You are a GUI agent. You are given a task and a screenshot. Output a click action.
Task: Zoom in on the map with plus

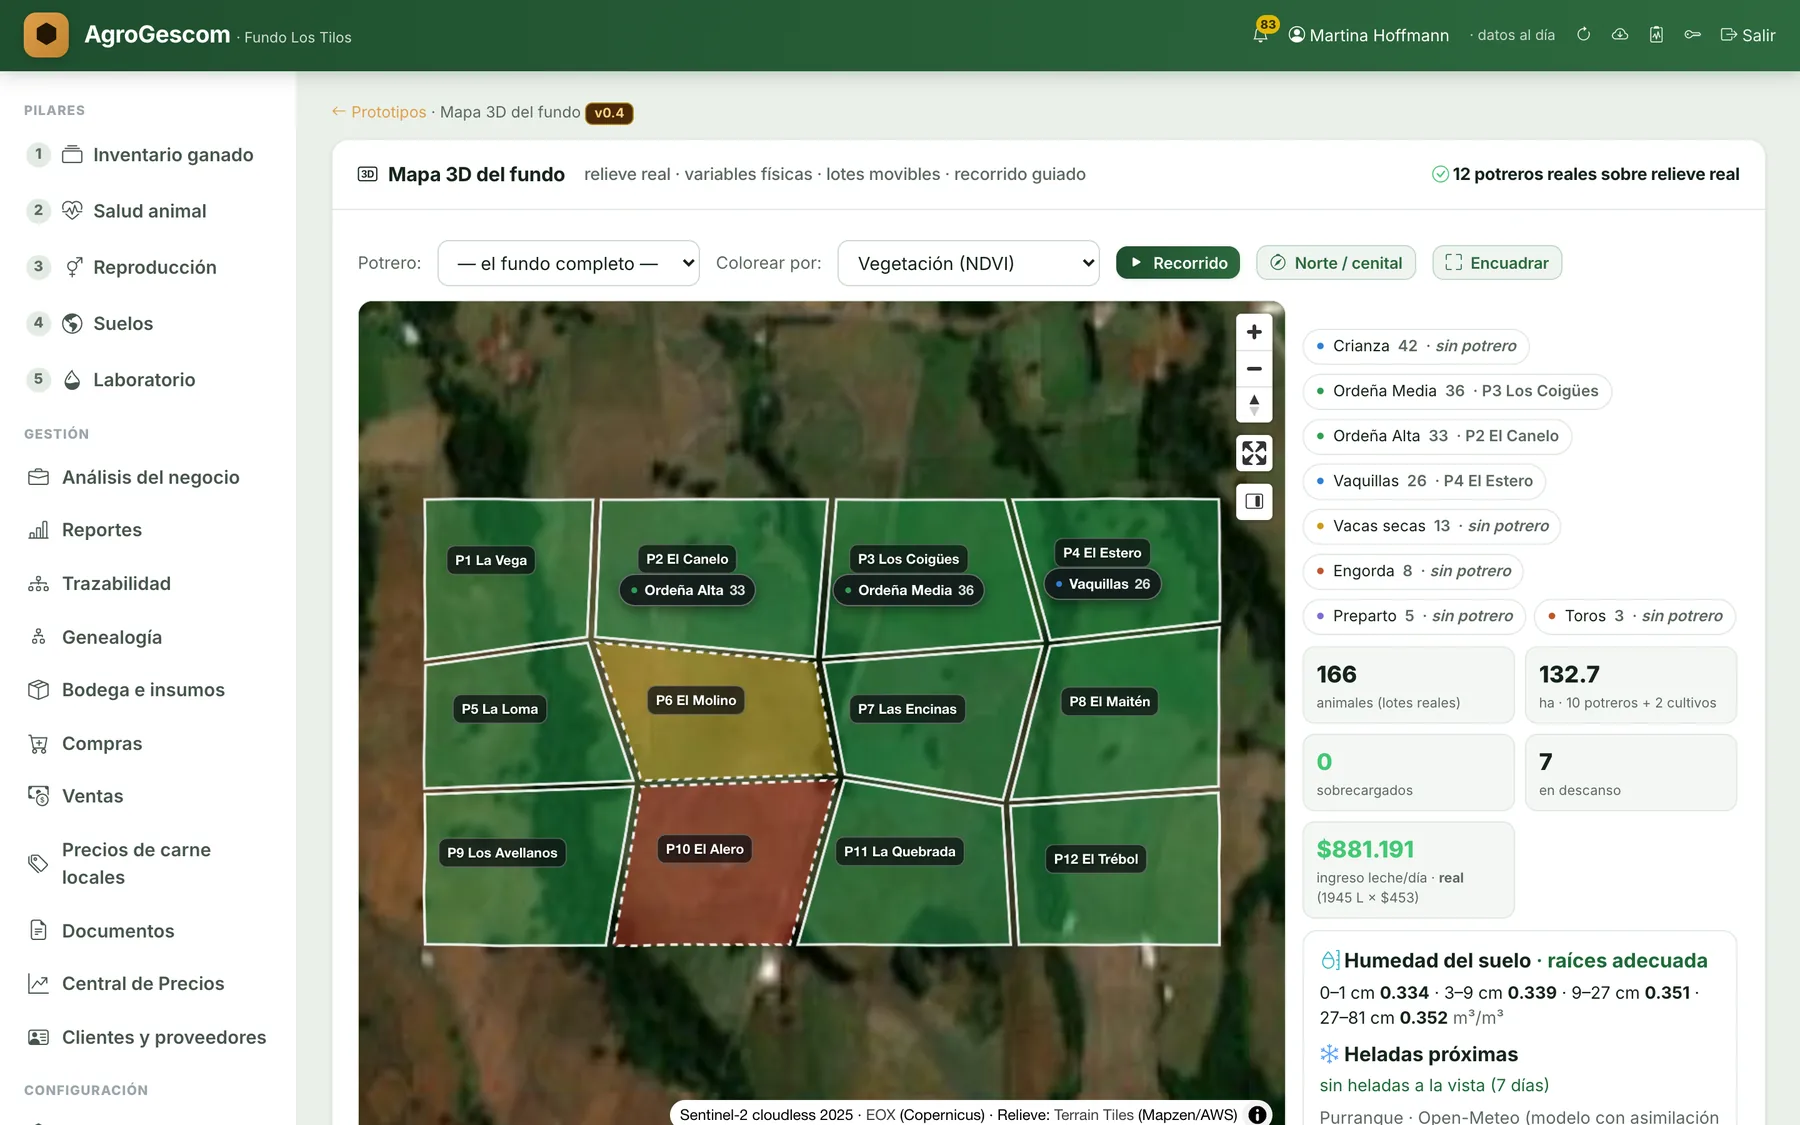pyautogui.click(x=1254, y=332)
